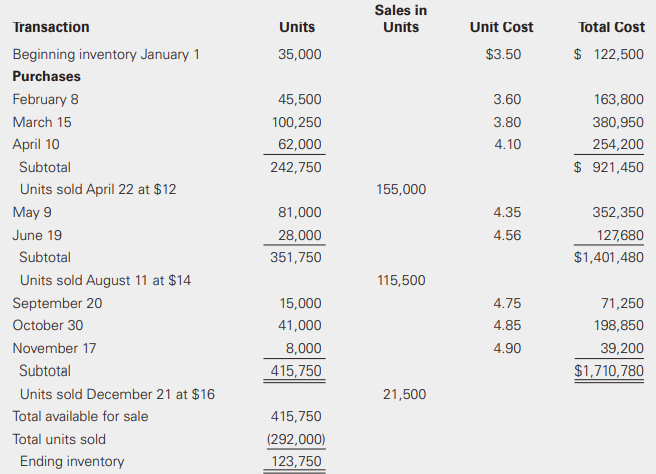Click the Unit Cost column header
Viewport: 656px width, 474px height.
click(501, 27)
